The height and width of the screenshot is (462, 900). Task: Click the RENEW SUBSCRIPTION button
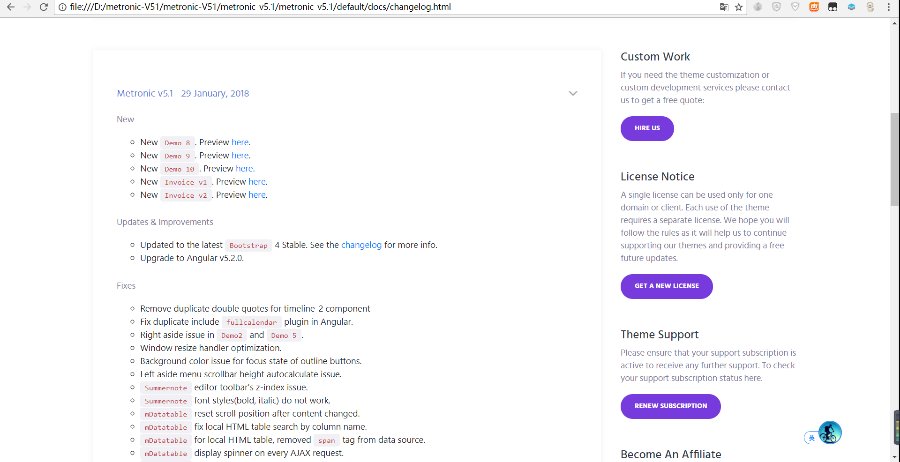click(x=670, y=406)
